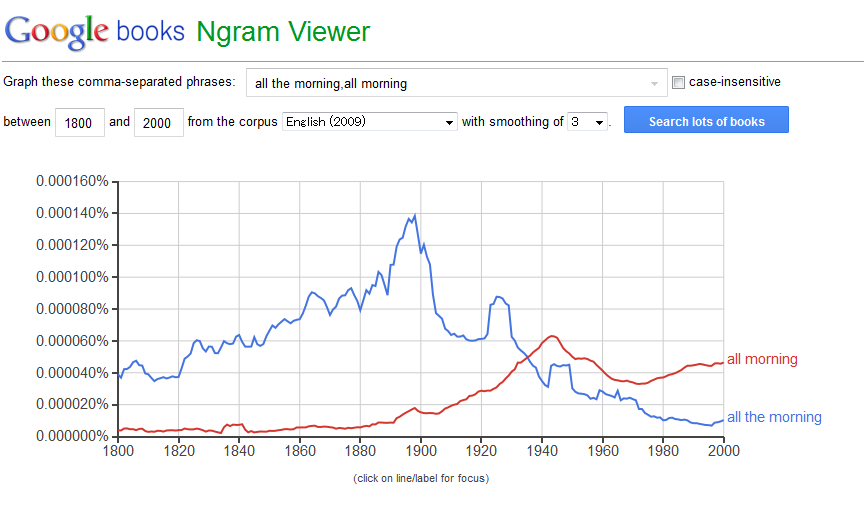
Task: Focus the red 'all morning' line label
Action: (x=762, y=359)
